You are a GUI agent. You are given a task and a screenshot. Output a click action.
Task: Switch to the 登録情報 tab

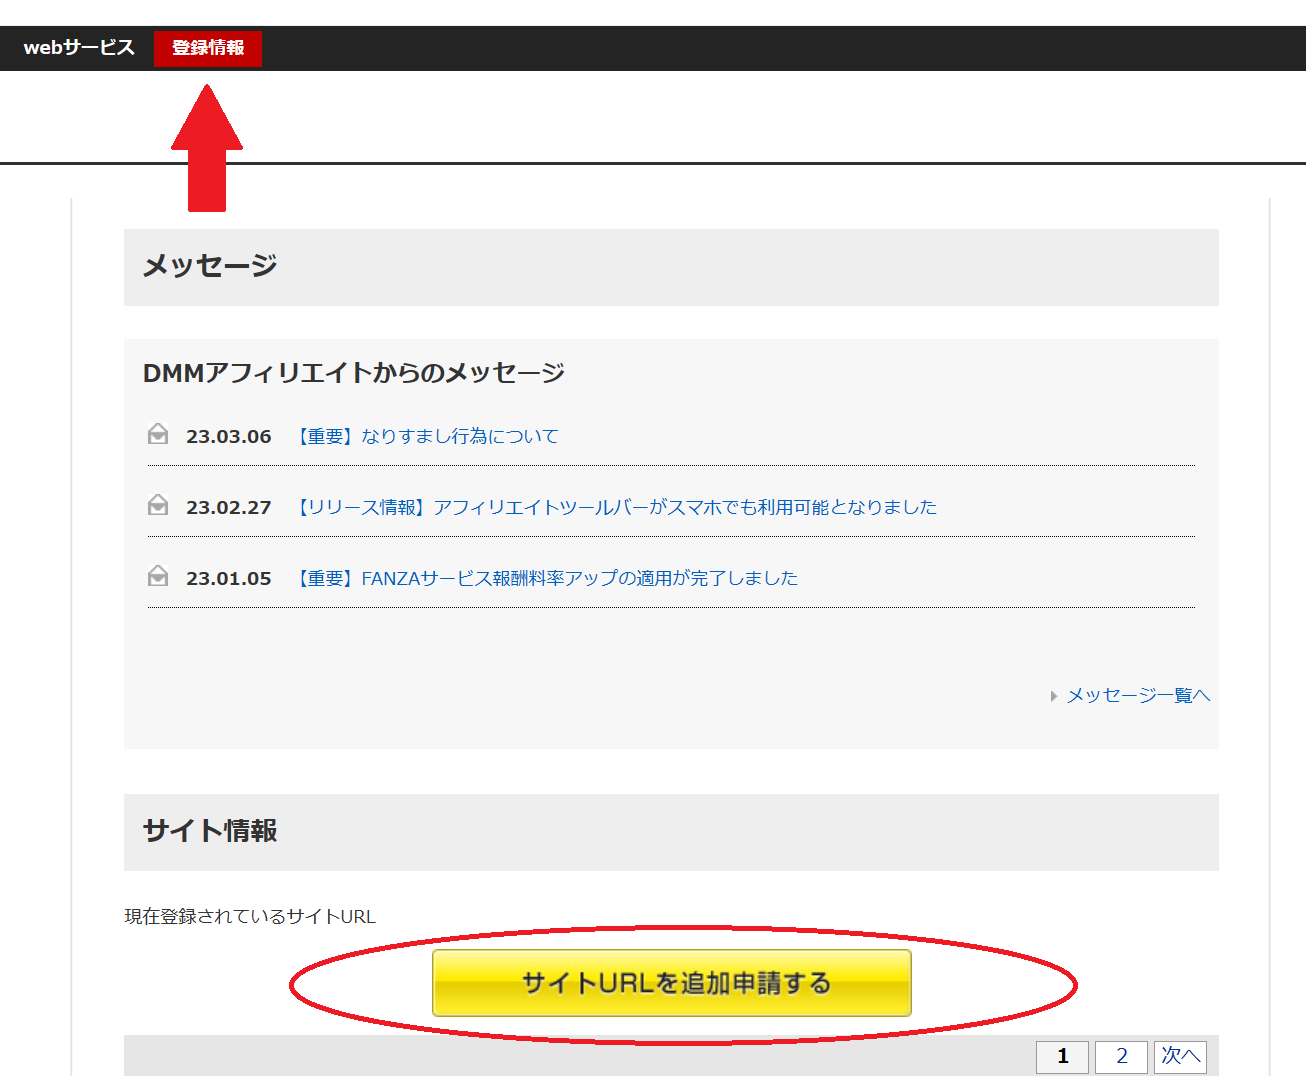(x=208, y=48)
